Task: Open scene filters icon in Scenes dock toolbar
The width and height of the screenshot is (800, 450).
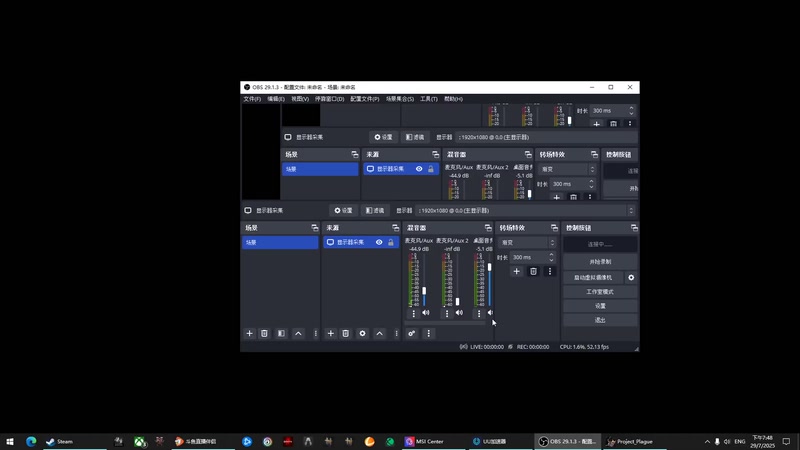Action: [x=281, y=333]
